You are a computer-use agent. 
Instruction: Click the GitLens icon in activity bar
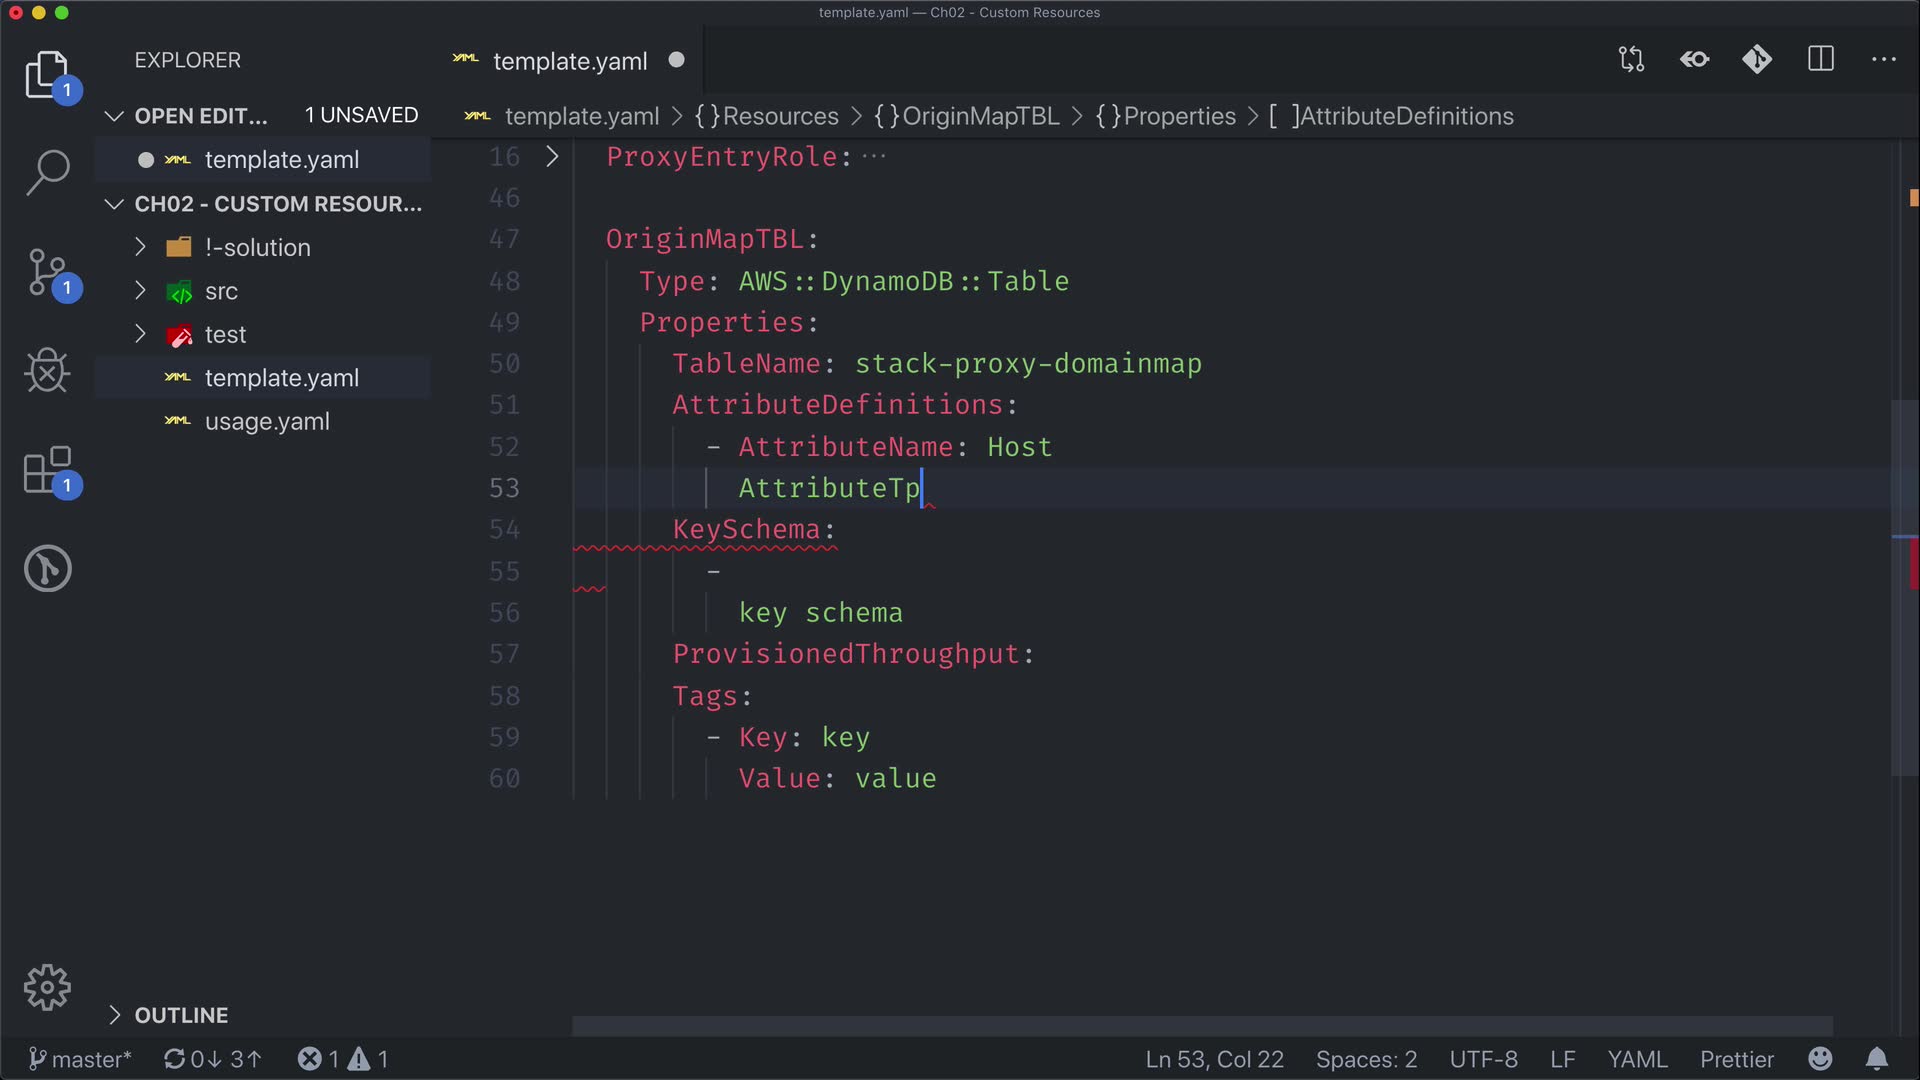point(47,568)
